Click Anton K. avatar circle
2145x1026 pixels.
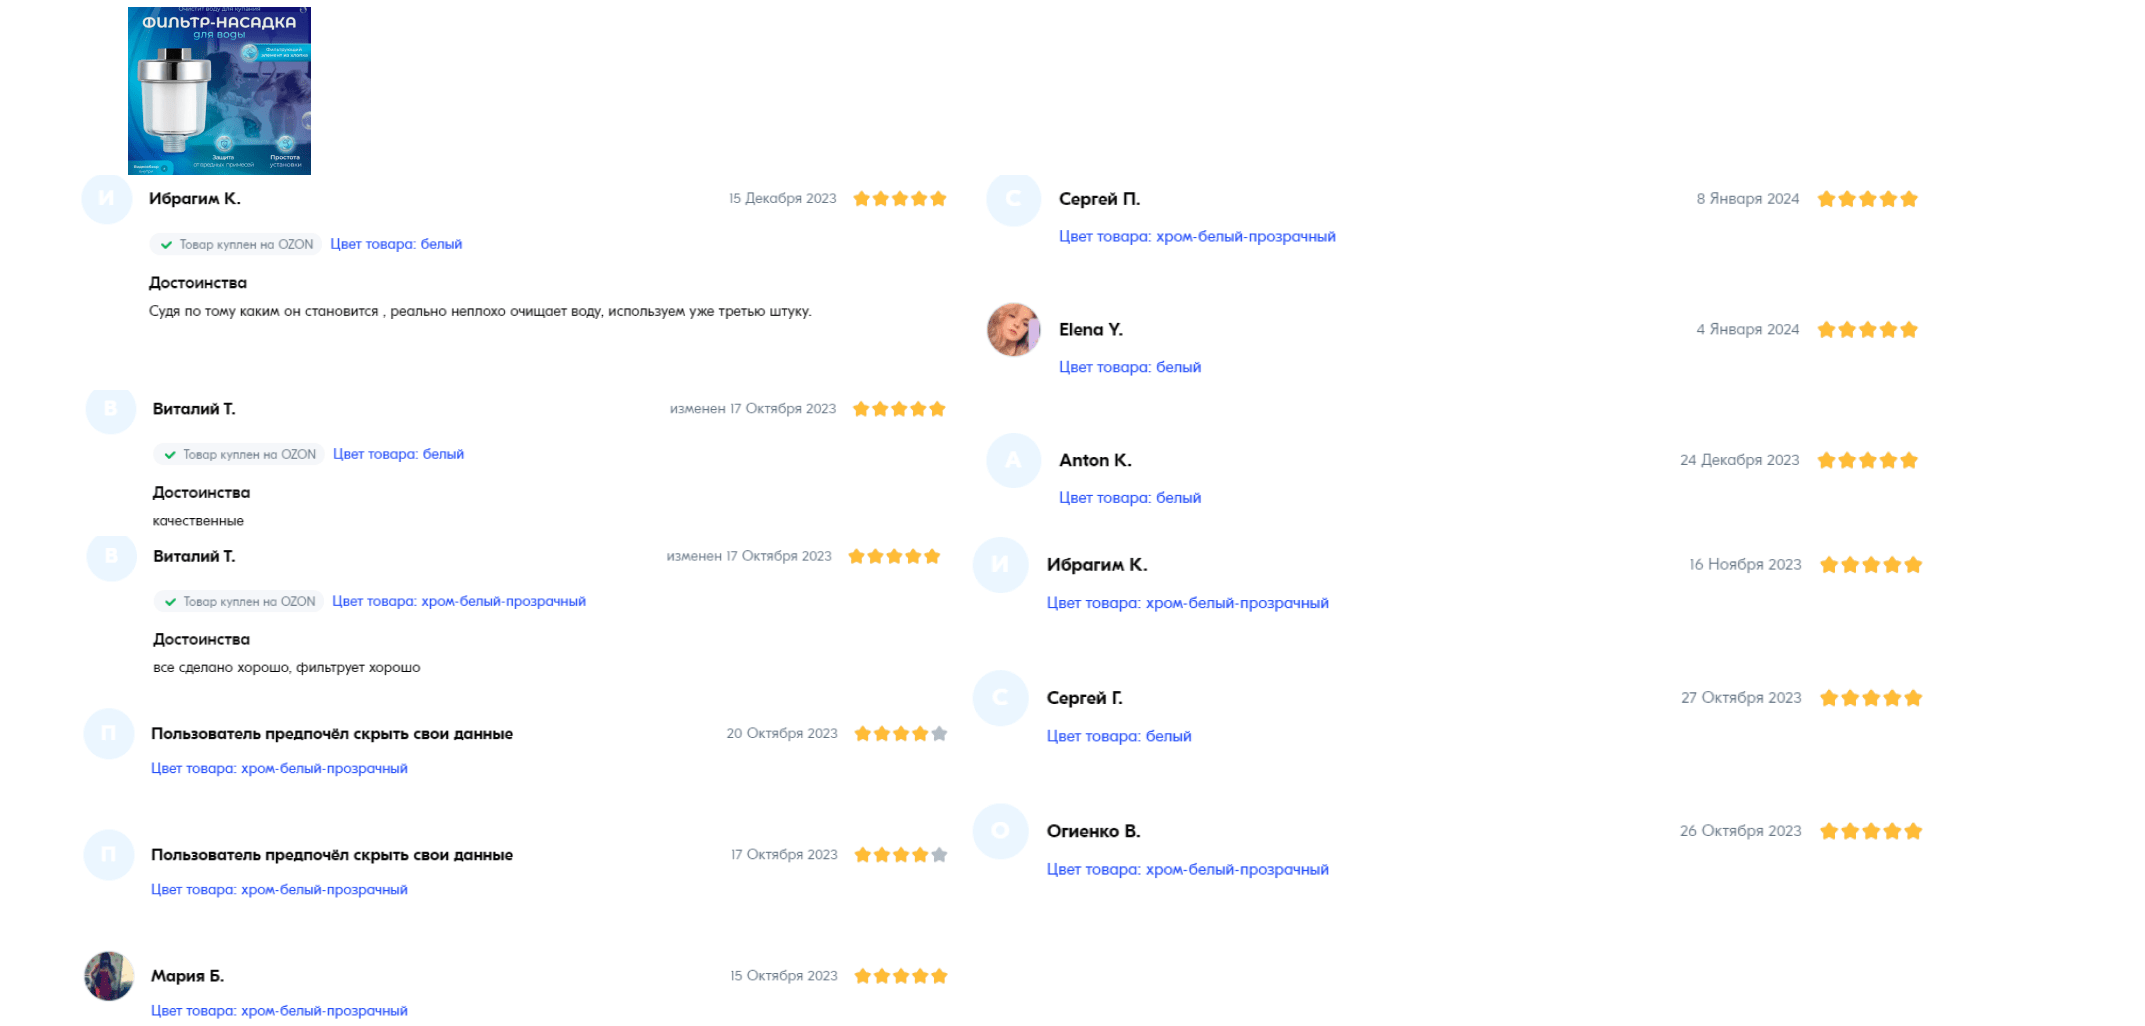click(x=1013, y=460)
